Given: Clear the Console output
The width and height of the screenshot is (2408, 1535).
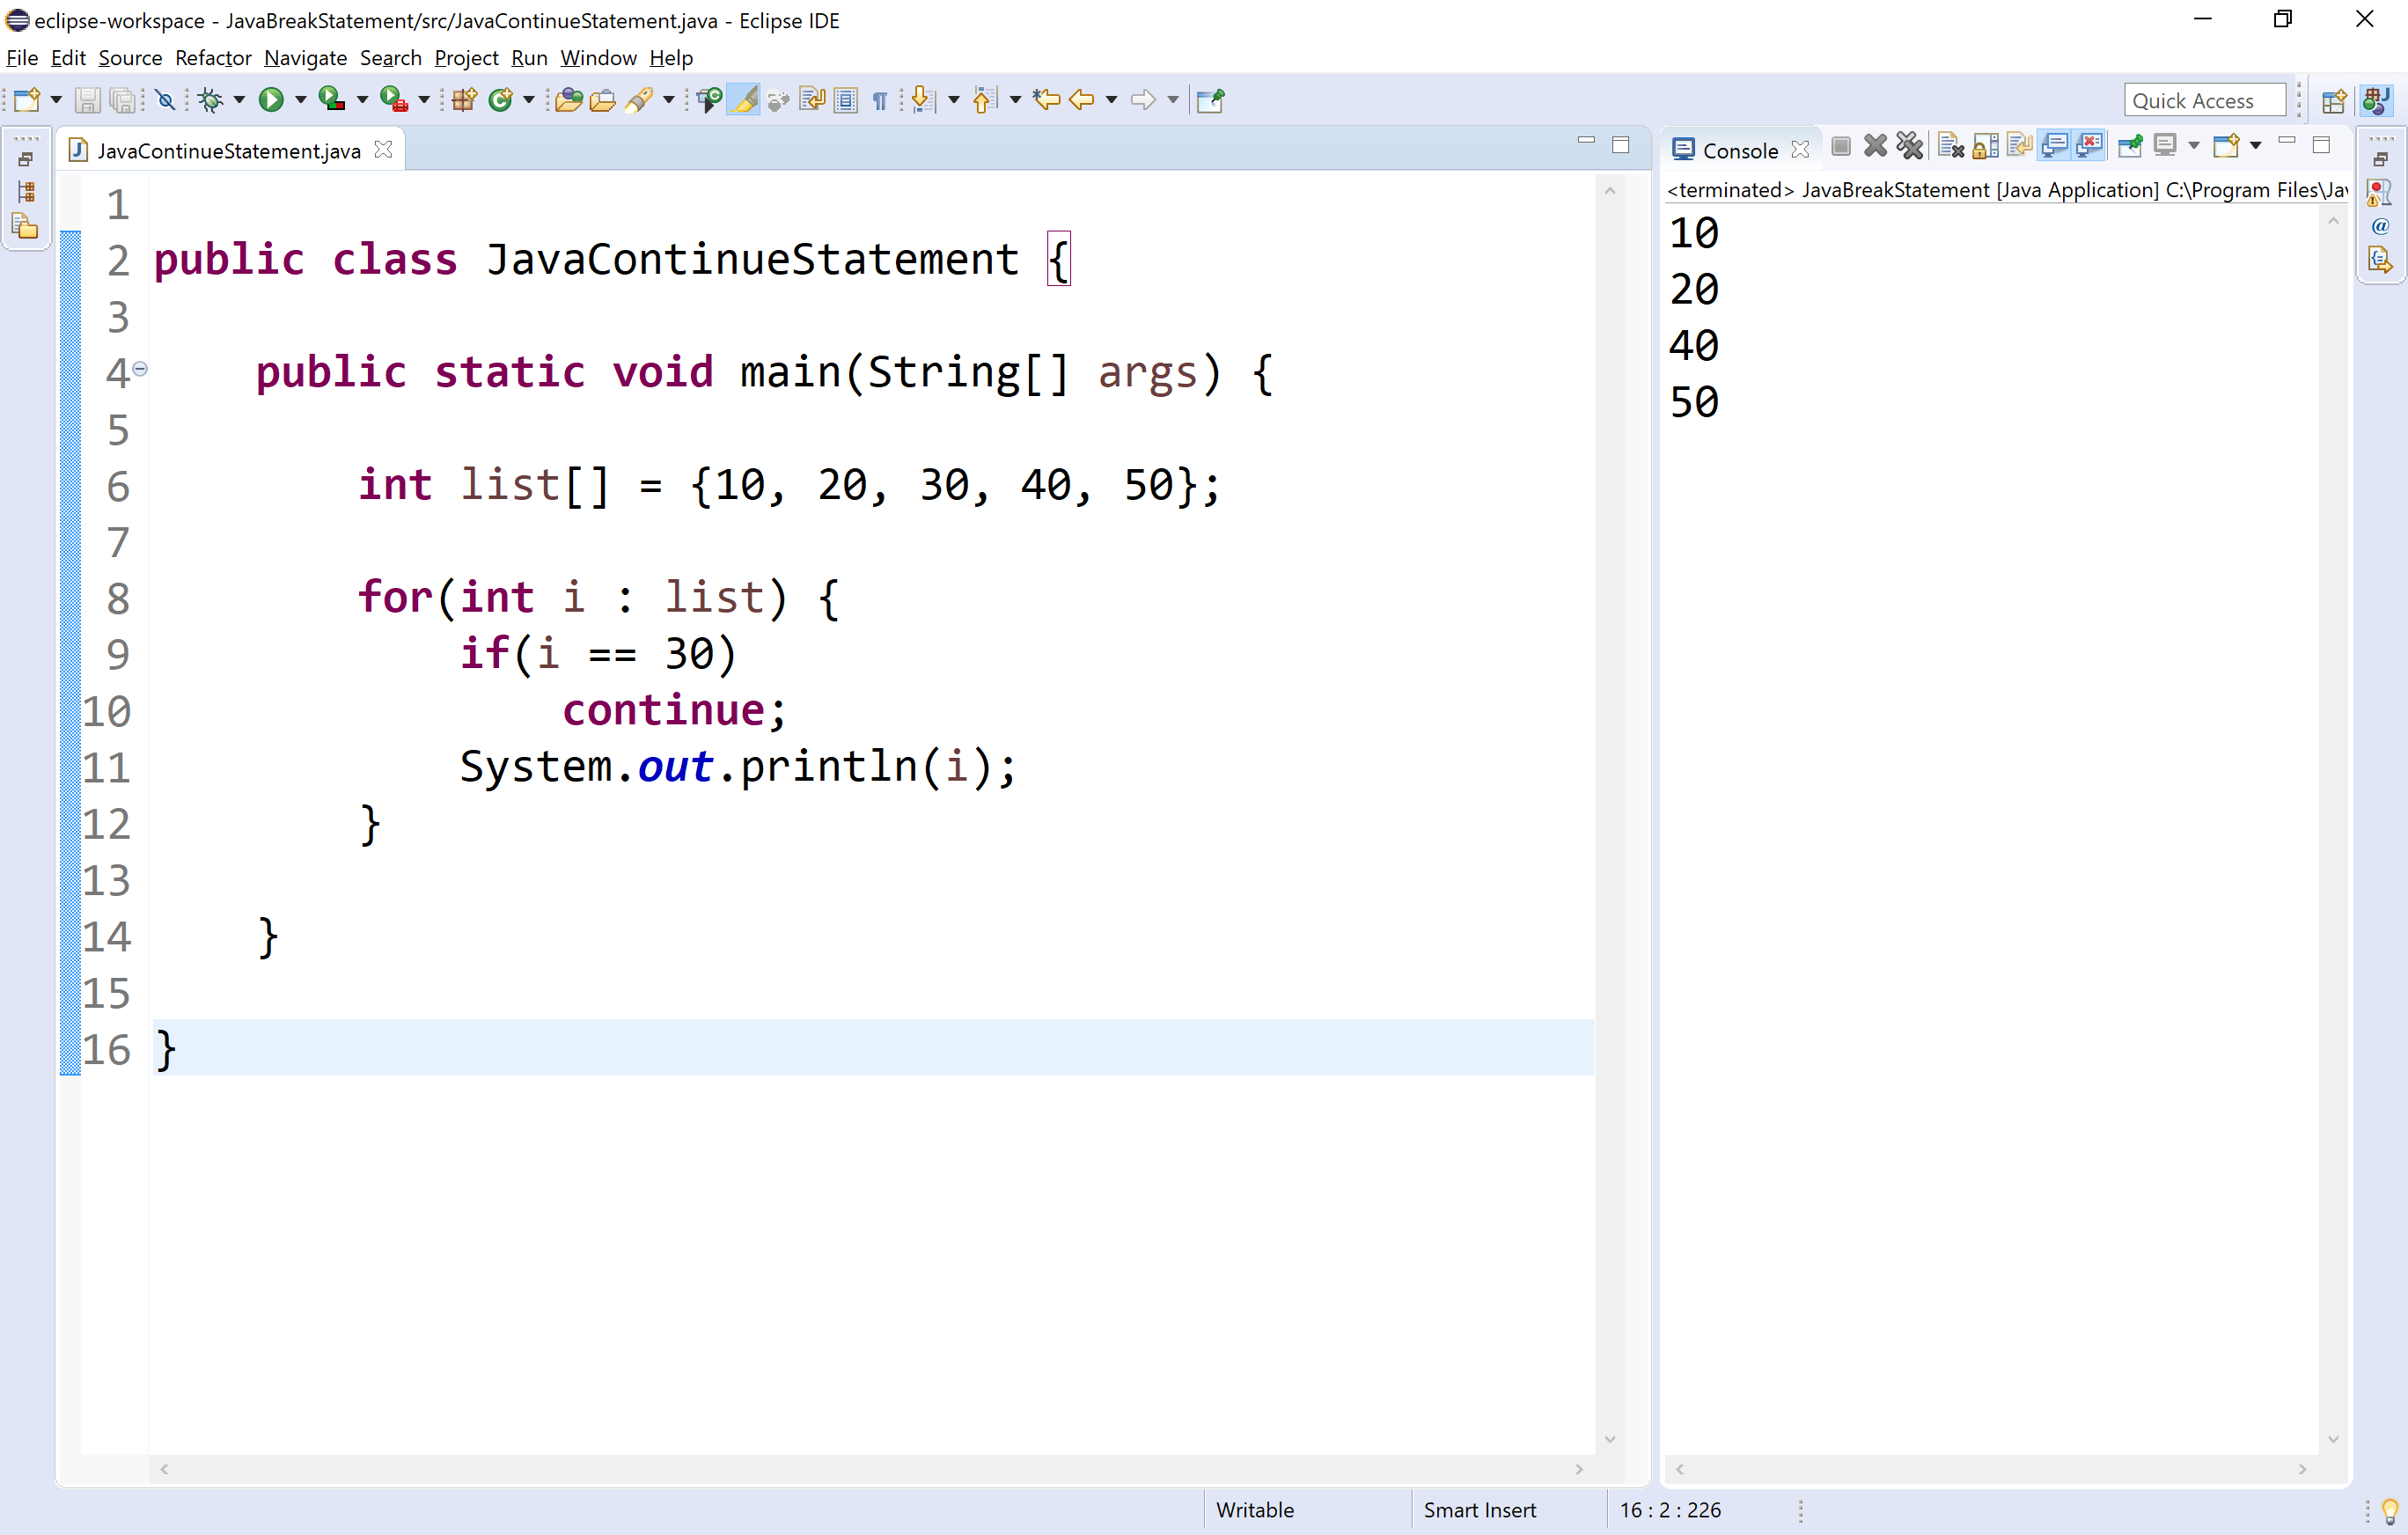Looking at the screenshot, I should [1949, 145].
